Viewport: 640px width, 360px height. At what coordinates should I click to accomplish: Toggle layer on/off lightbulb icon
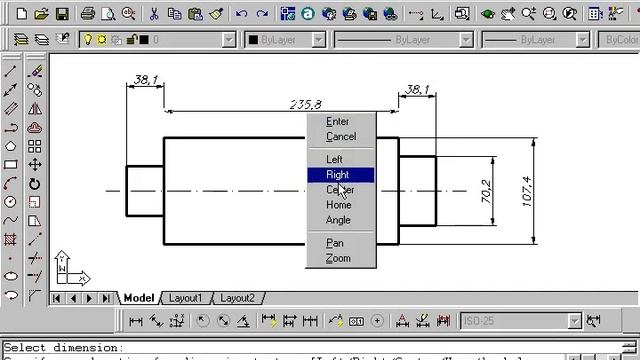pos(88,40)
